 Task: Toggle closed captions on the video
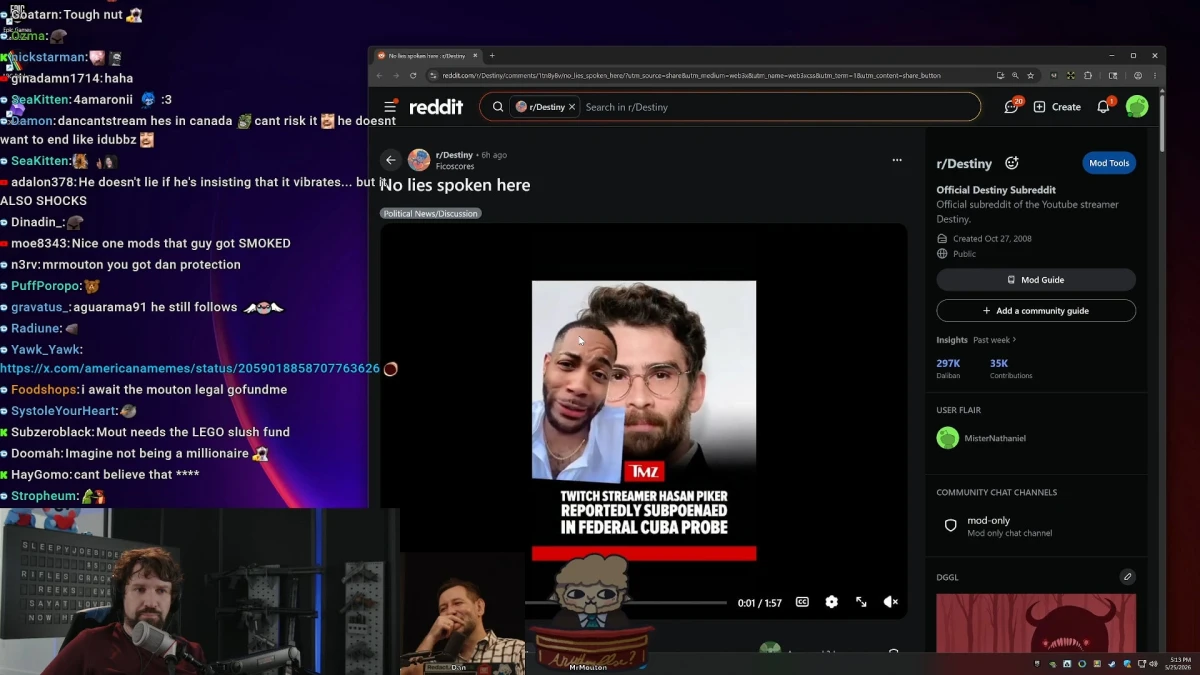pos(802,602)
